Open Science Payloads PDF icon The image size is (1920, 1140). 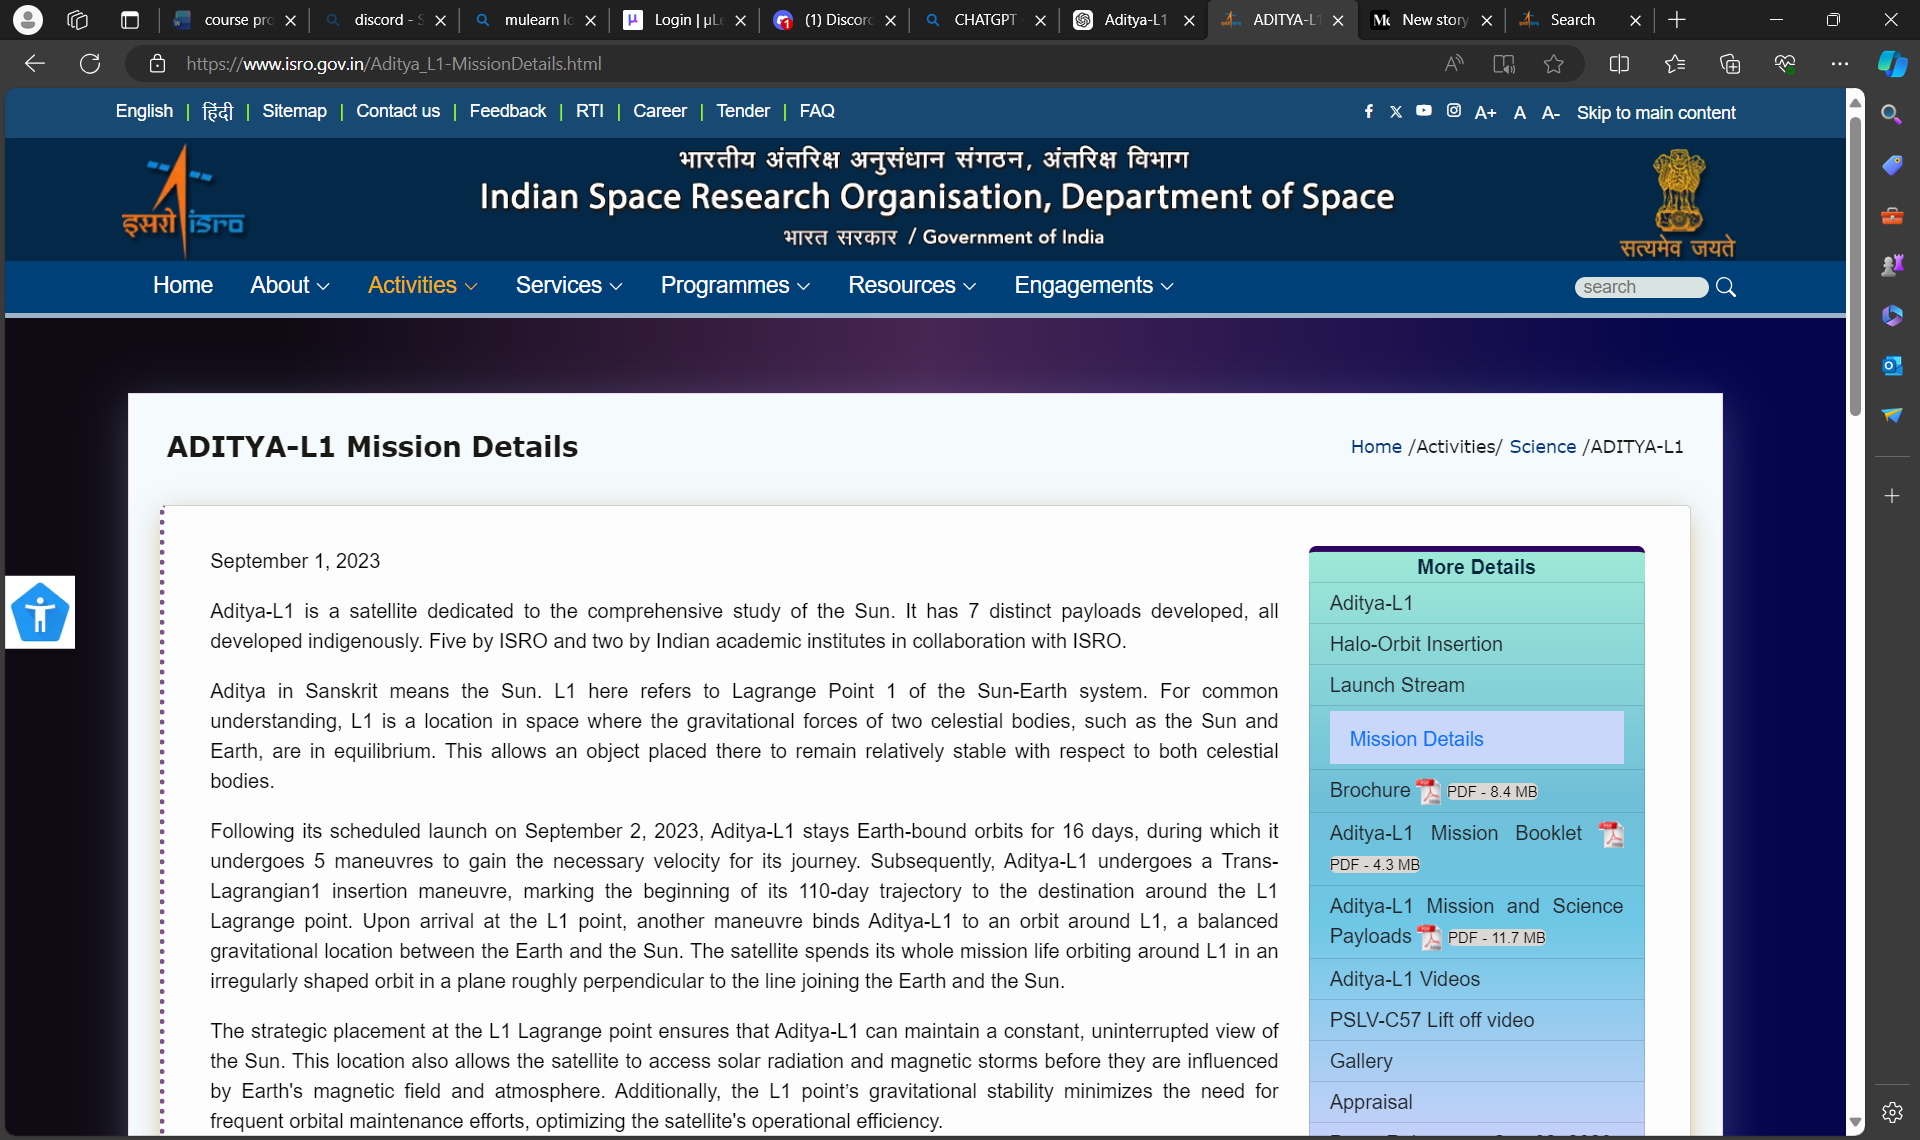tap(1430, 937)
